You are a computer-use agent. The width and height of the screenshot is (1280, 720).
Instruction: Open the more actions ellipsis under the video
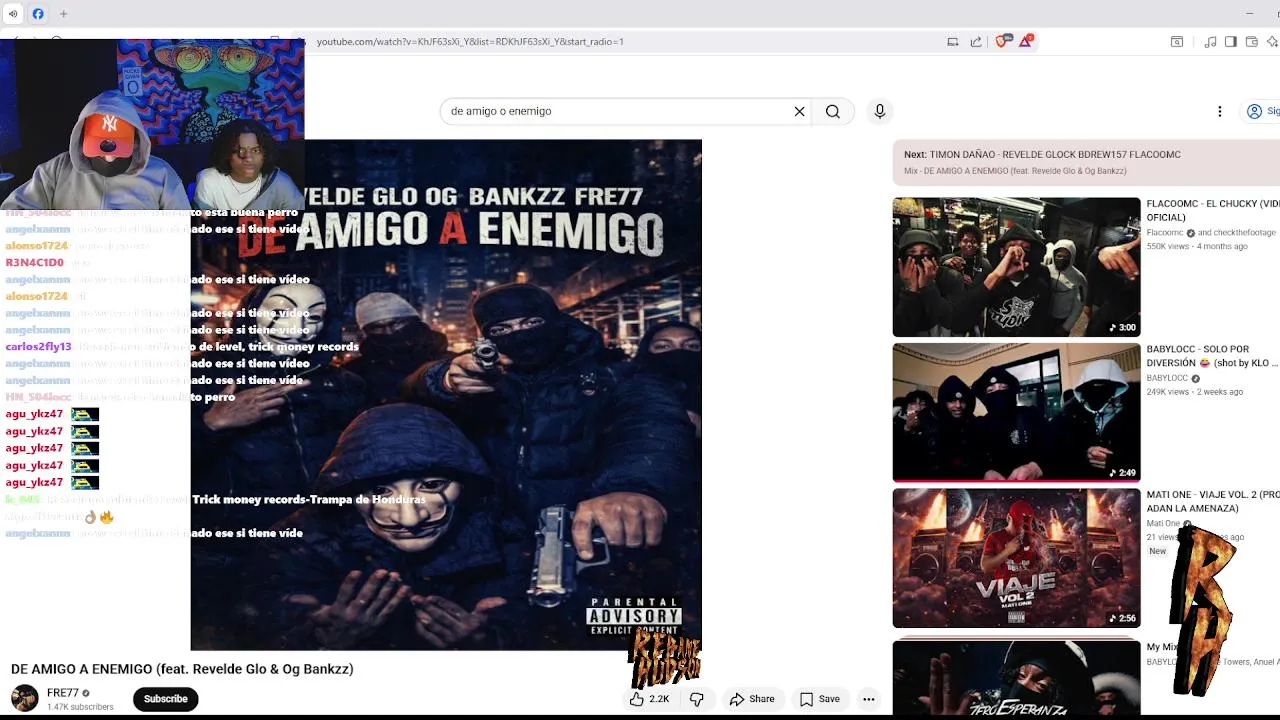(869, 699)
